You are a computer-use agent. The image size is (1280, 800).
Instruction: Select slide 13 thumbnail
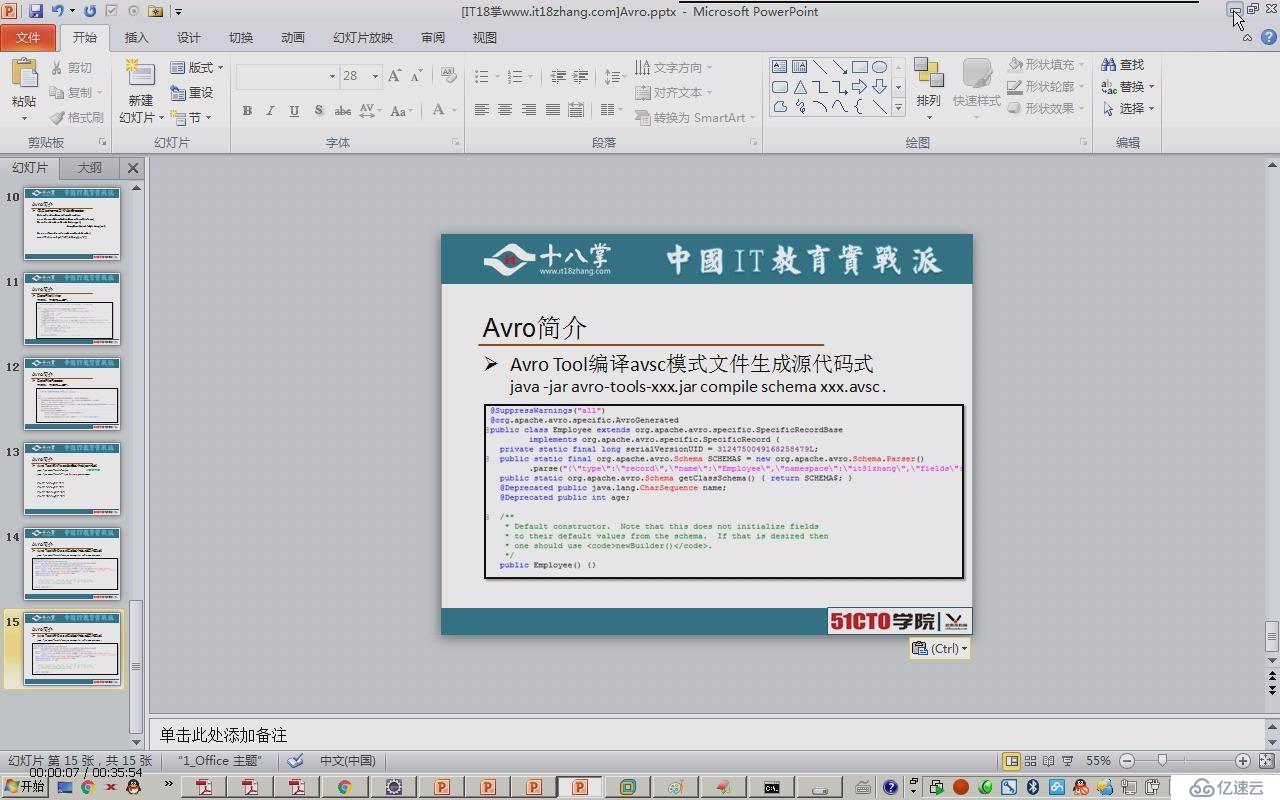click(72, 479)
